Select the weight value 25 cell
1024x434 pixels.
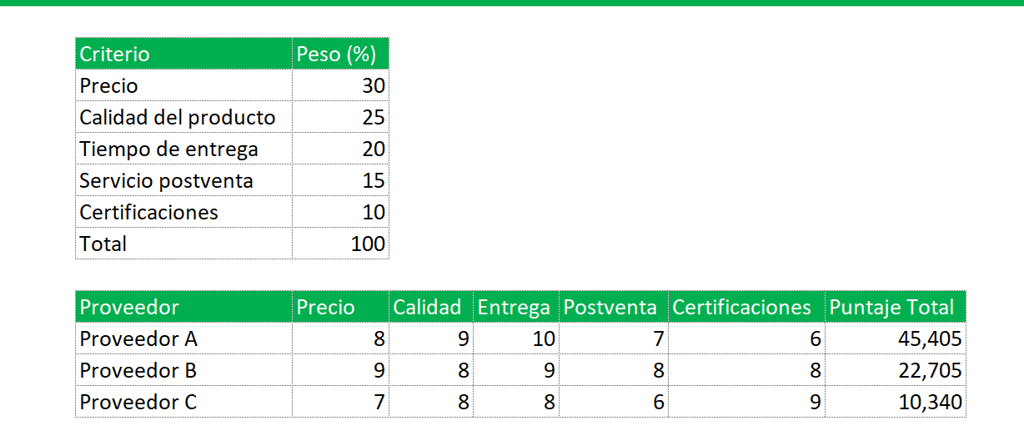pyautogui.click(x=340, y=118)
